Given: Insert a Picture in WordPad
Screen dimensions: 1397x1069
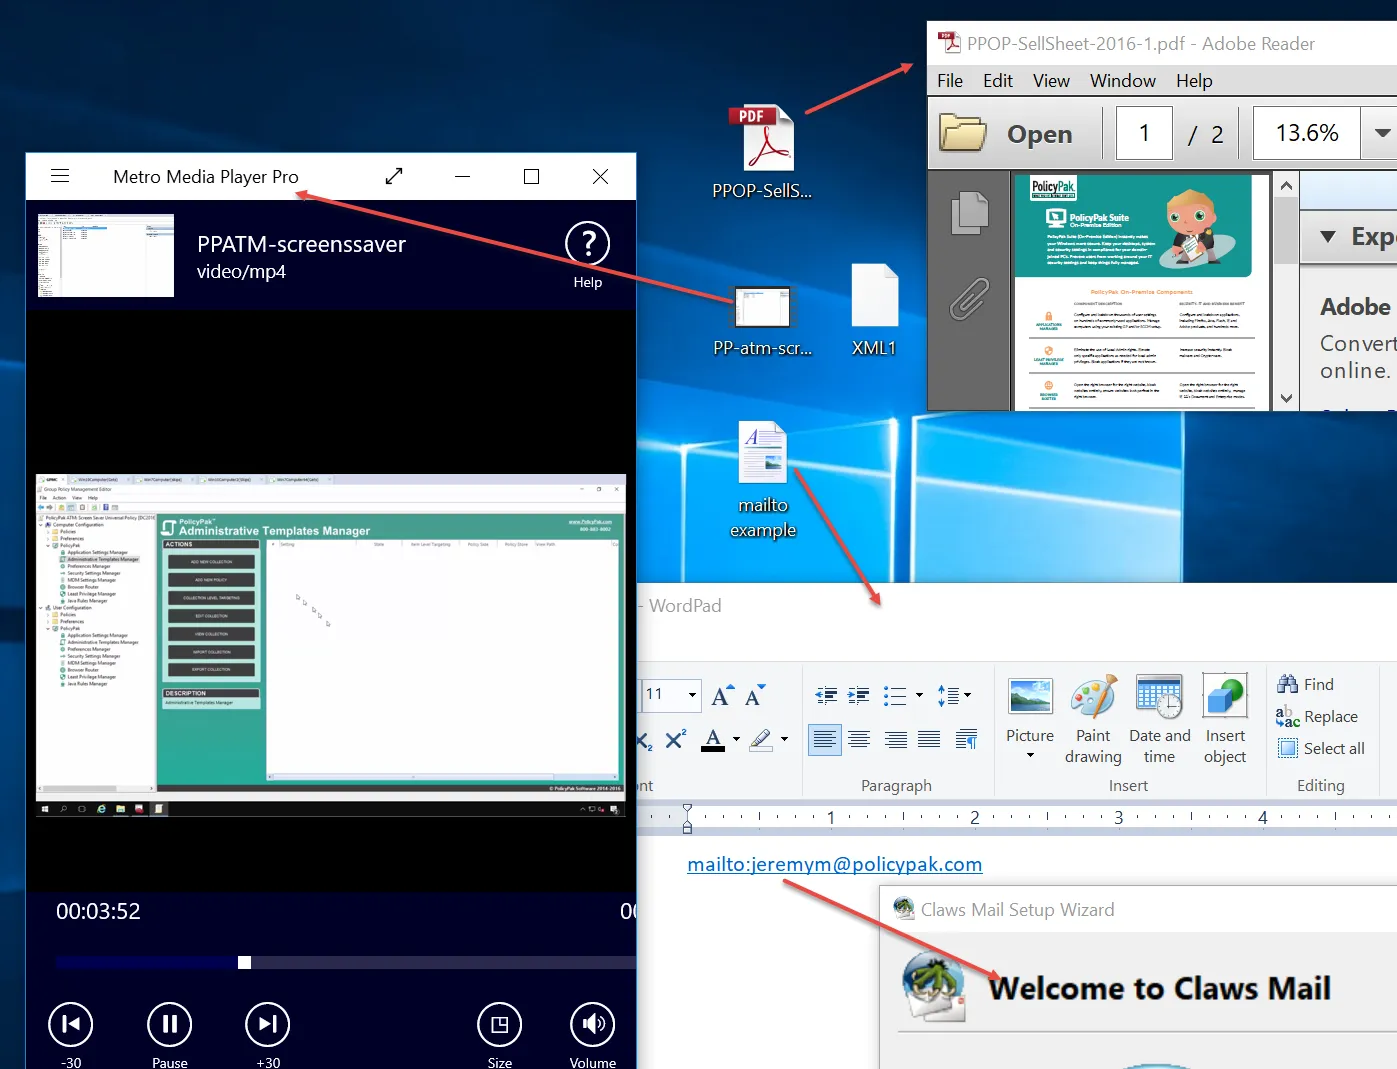Looking at the screenshot, I should click(x=1030, y=711).
